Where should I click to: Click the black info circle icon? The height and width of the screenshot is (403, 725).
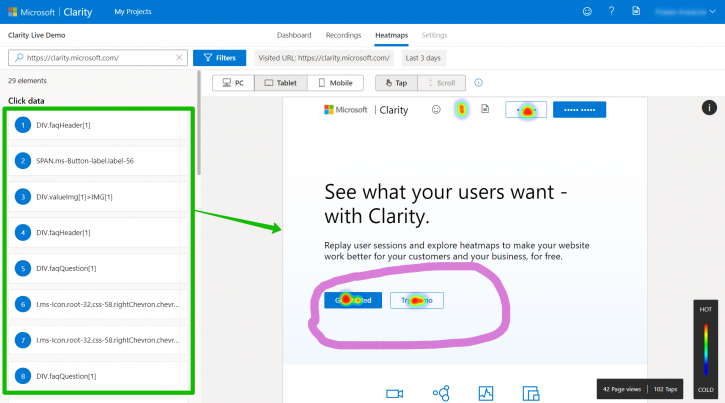[709, 108]
